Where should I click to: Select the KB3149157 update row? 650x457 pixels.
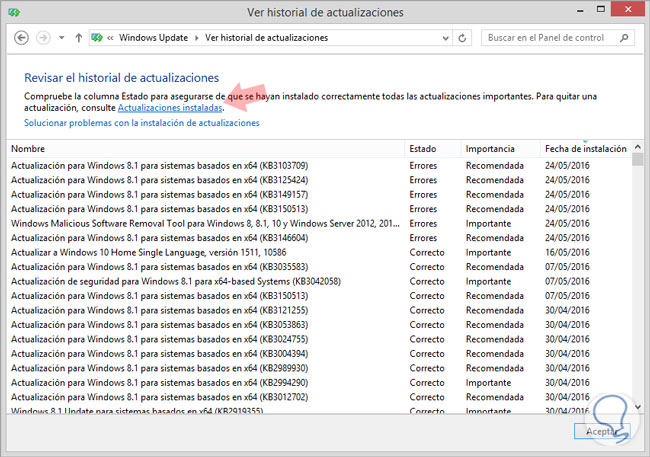(319, 194)
